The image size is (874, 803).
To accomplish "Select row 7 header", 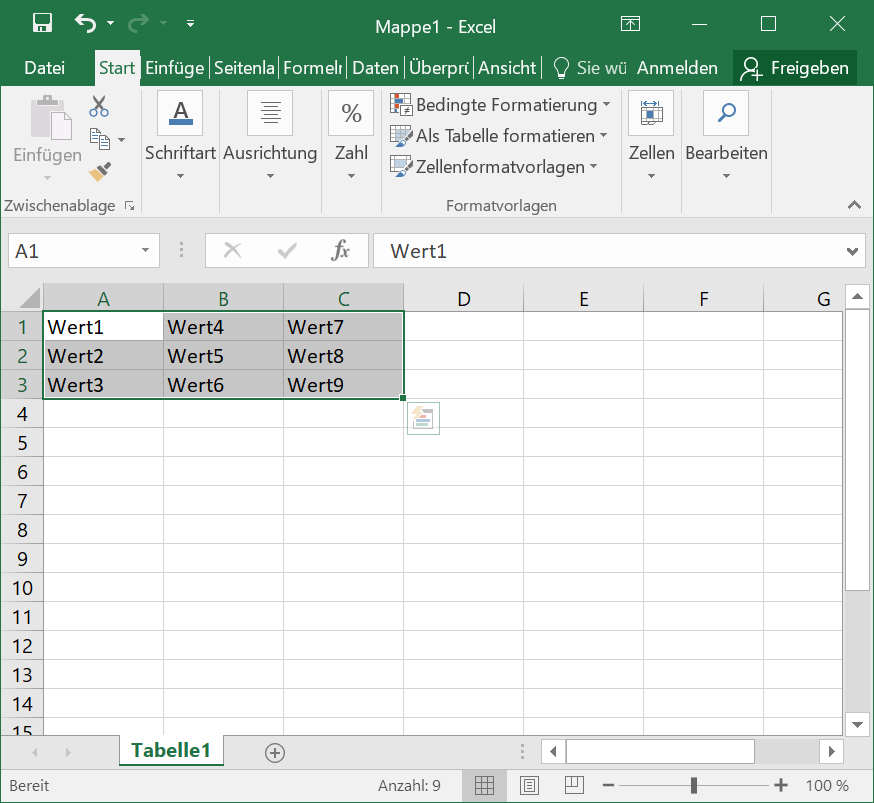I will 22,501.
